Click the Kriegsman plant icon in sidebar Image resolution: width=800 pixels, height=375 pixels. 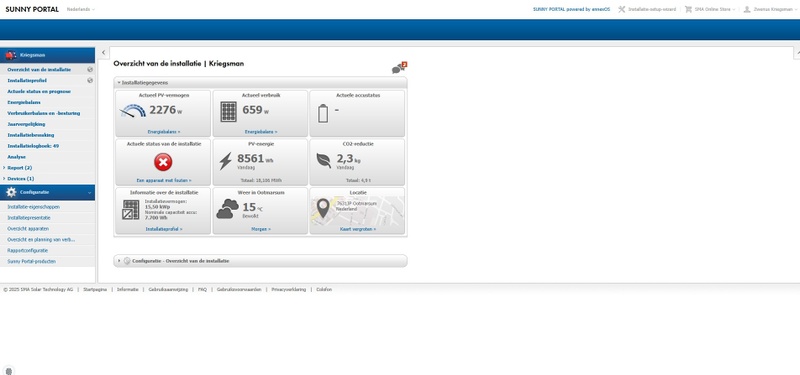tap(11, 55)
